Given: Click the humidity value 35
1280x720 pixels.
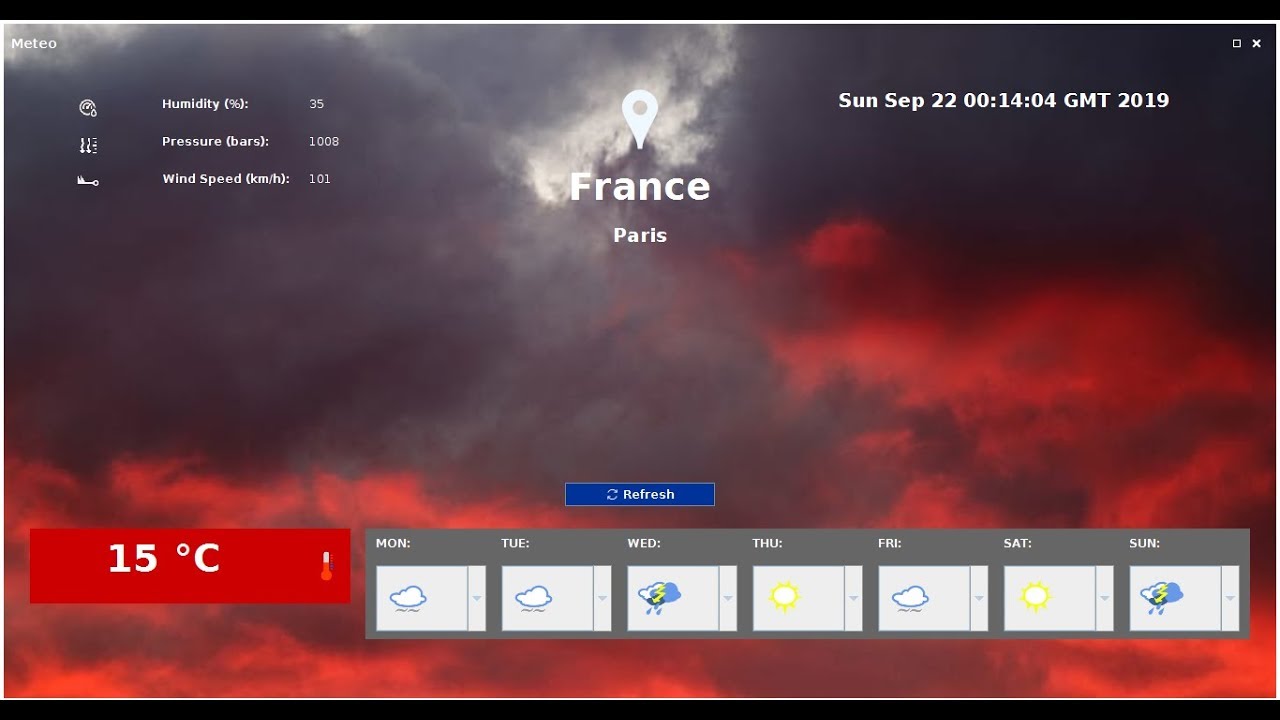Looking at the screenshot, I should (317, 104).
